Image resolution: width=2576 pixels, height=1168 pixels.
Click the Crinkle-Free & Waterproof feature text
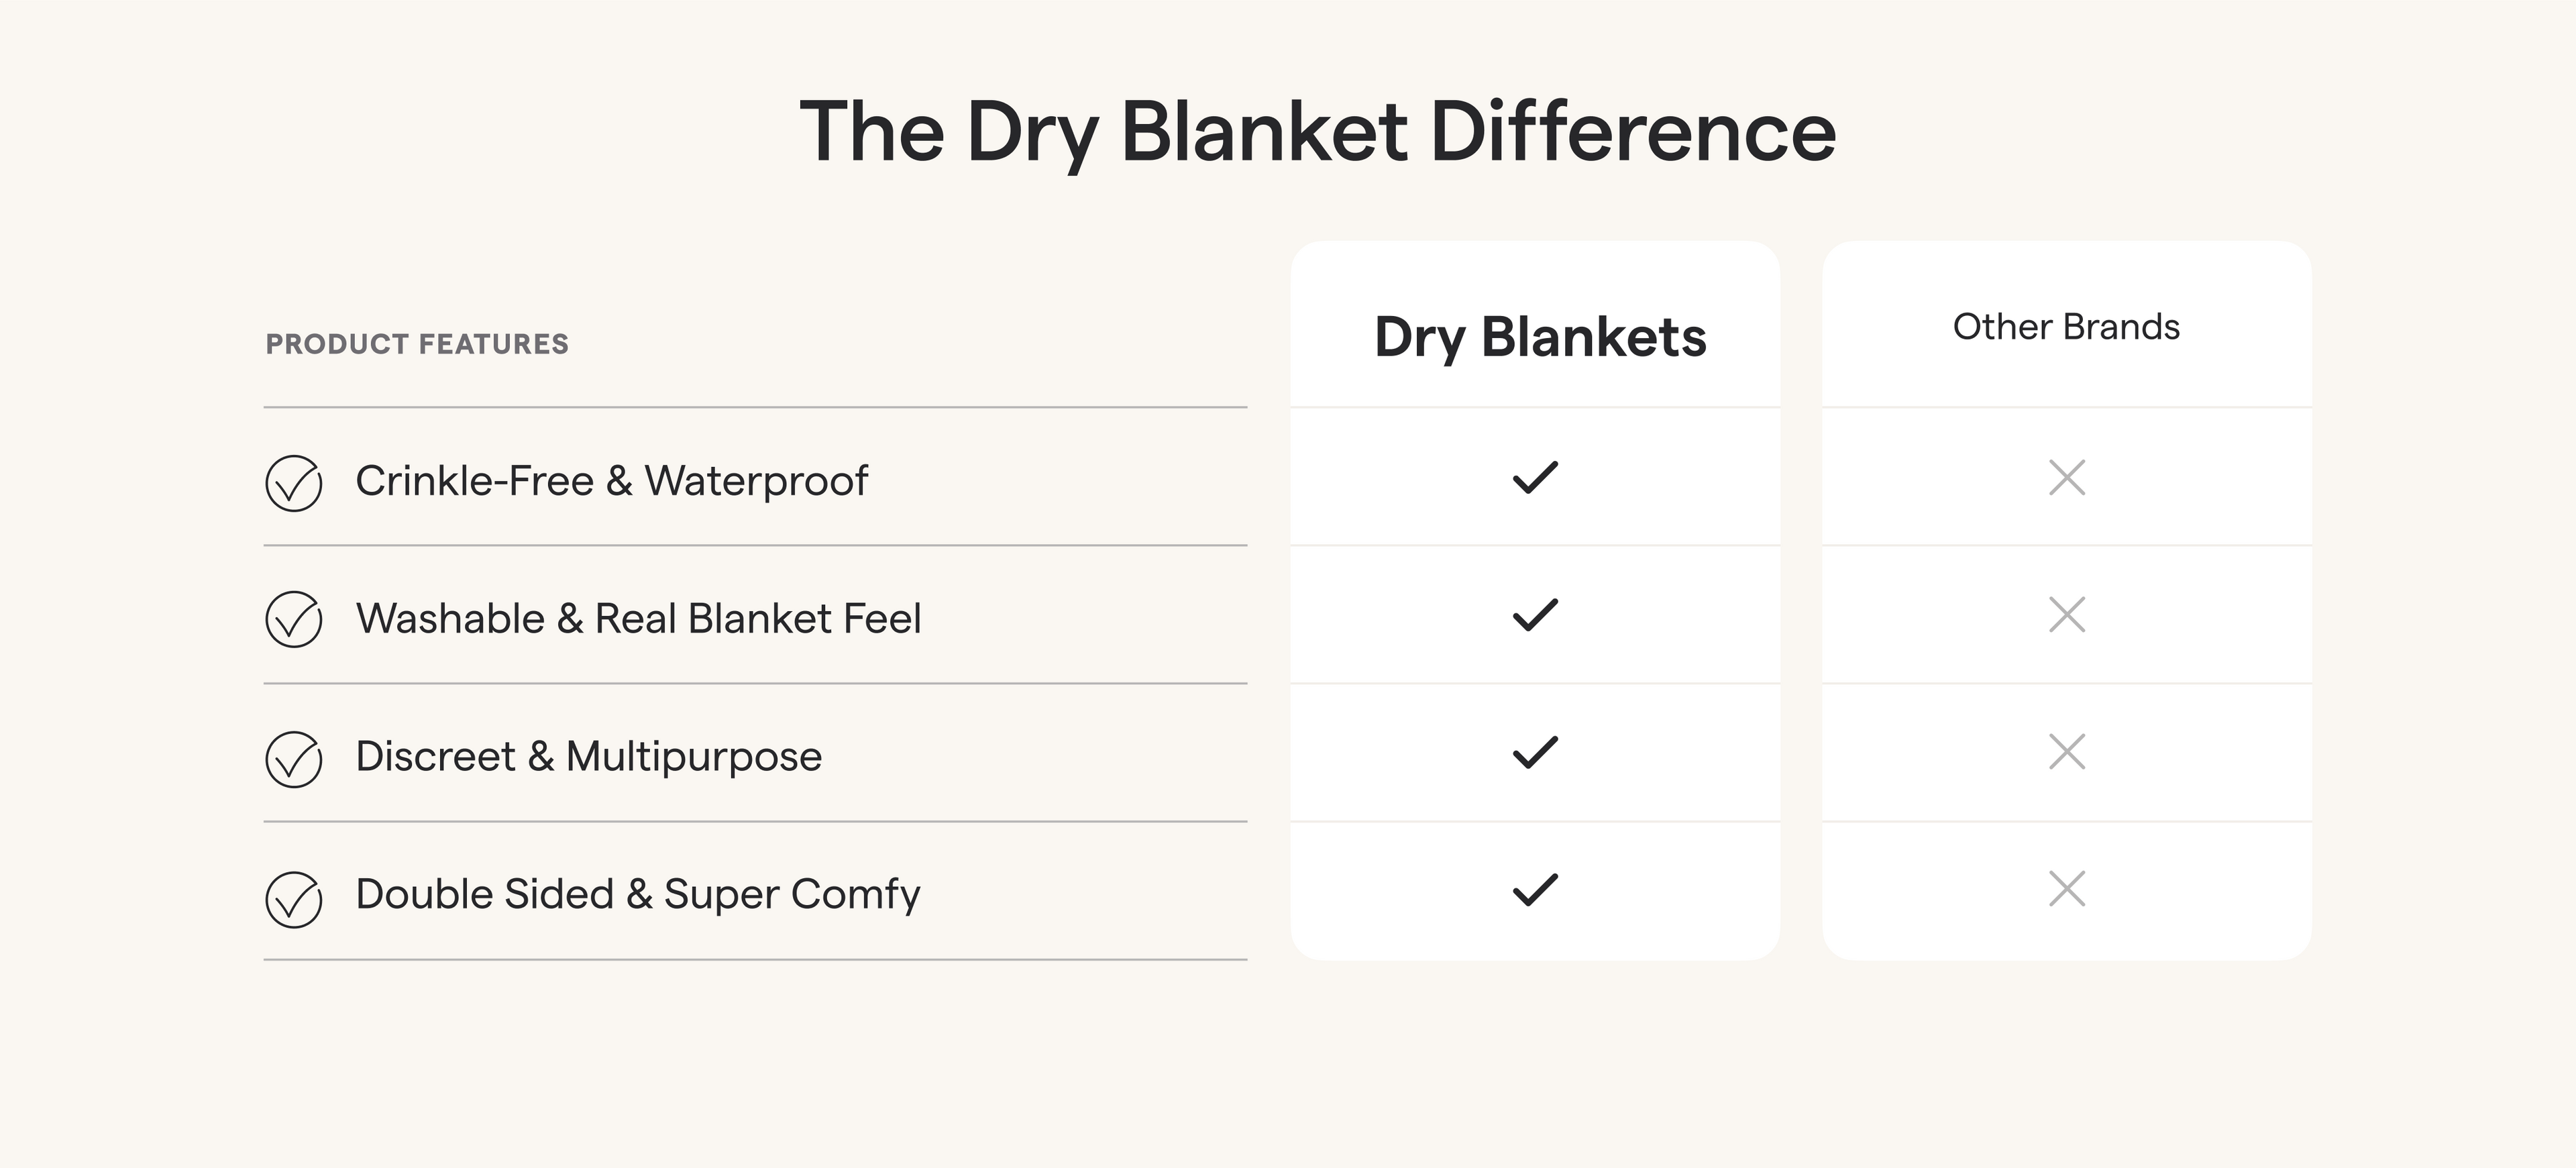(x=611, y=481)
